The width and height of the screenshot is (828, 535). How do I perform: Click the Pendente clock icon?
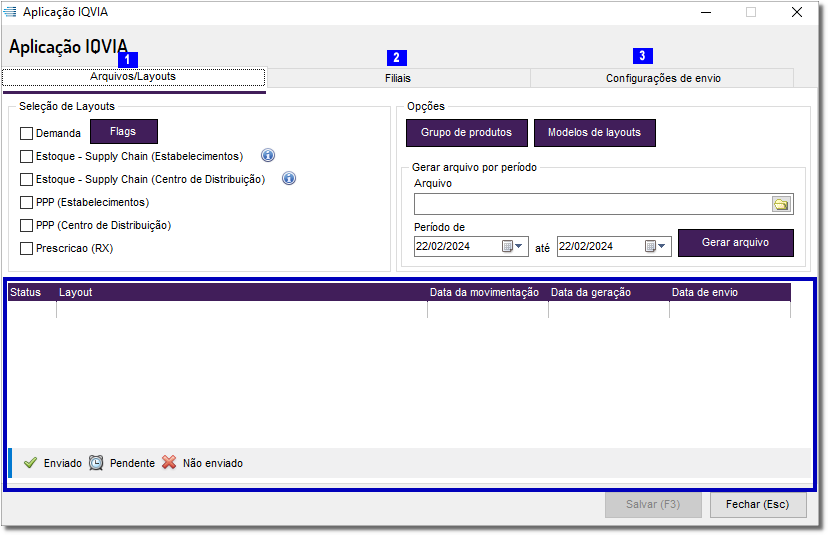pyautogui.click(x=96, y=463)
